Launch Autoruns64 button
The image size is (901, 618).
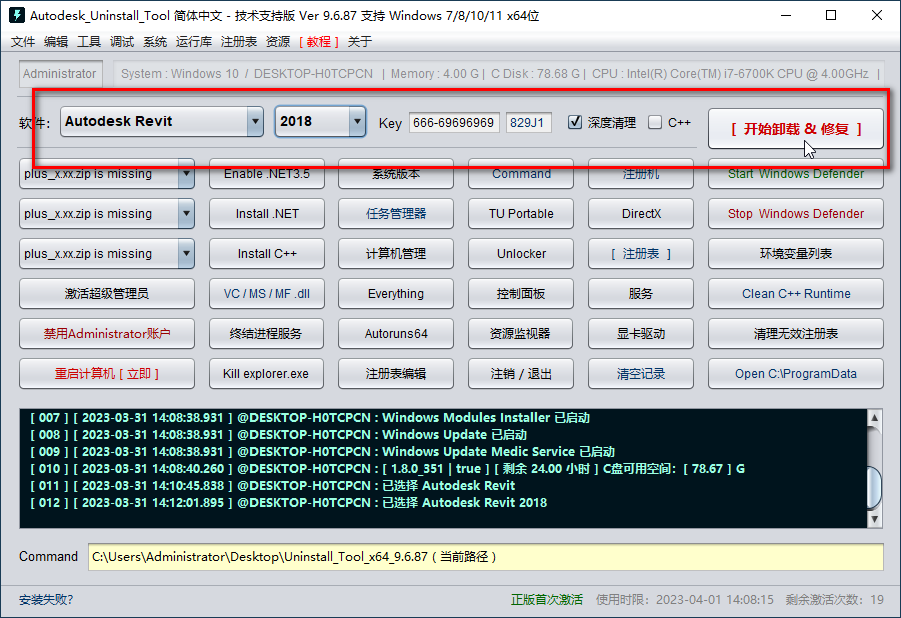[396, 333]
